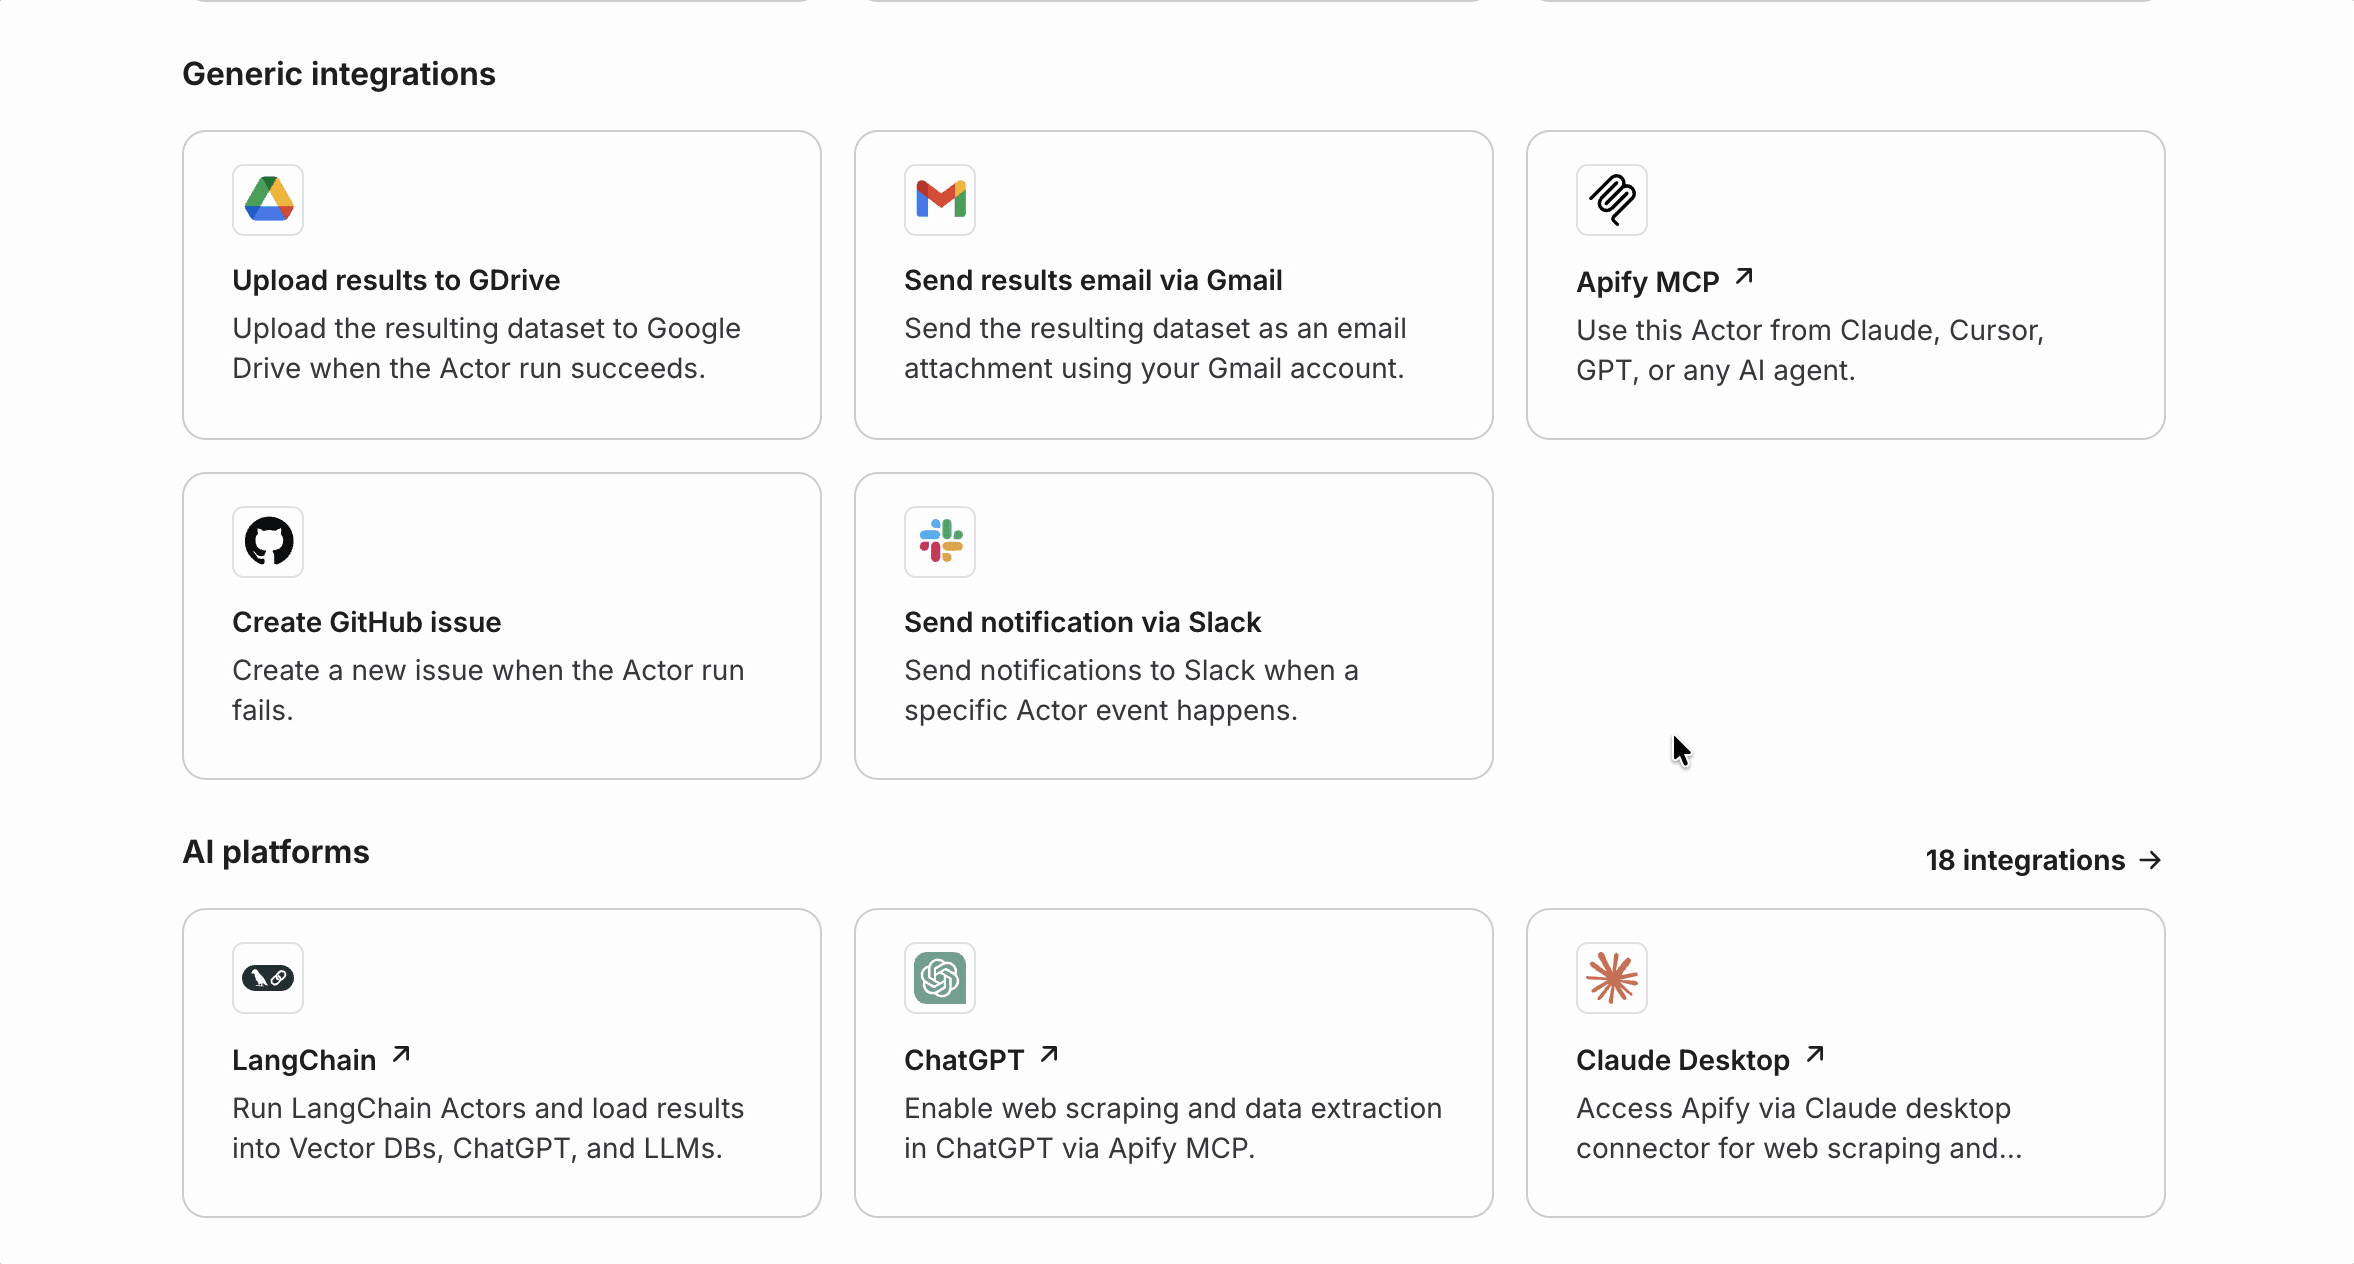Click the Apify MCP logo icon
2354x1264 pixels.
point(1612,200)
